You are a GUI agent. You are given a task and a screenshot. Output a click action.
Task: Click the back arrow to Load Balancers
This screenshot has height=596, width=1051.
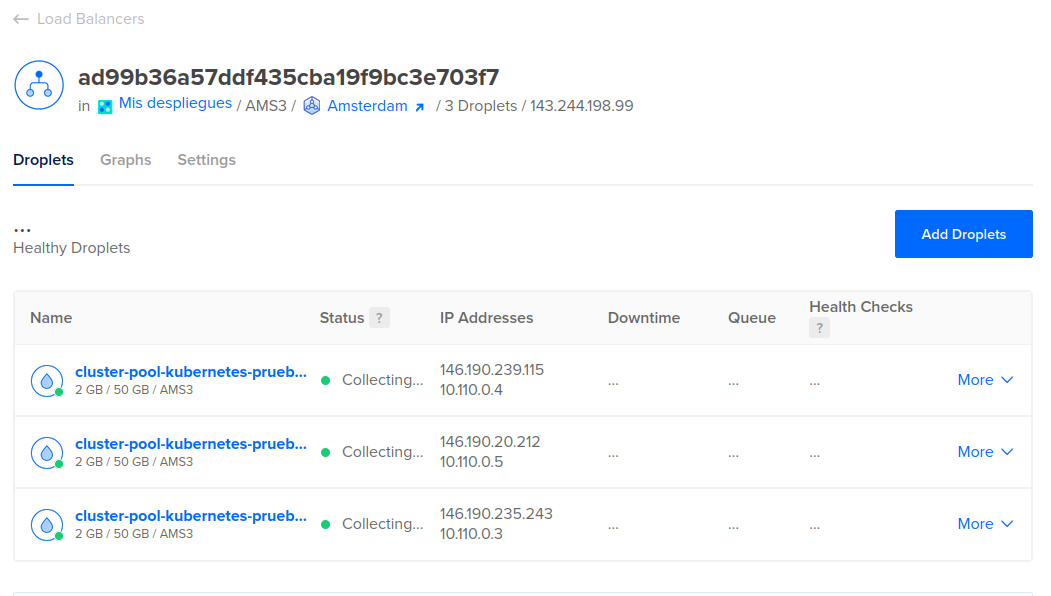coord(21,19)
